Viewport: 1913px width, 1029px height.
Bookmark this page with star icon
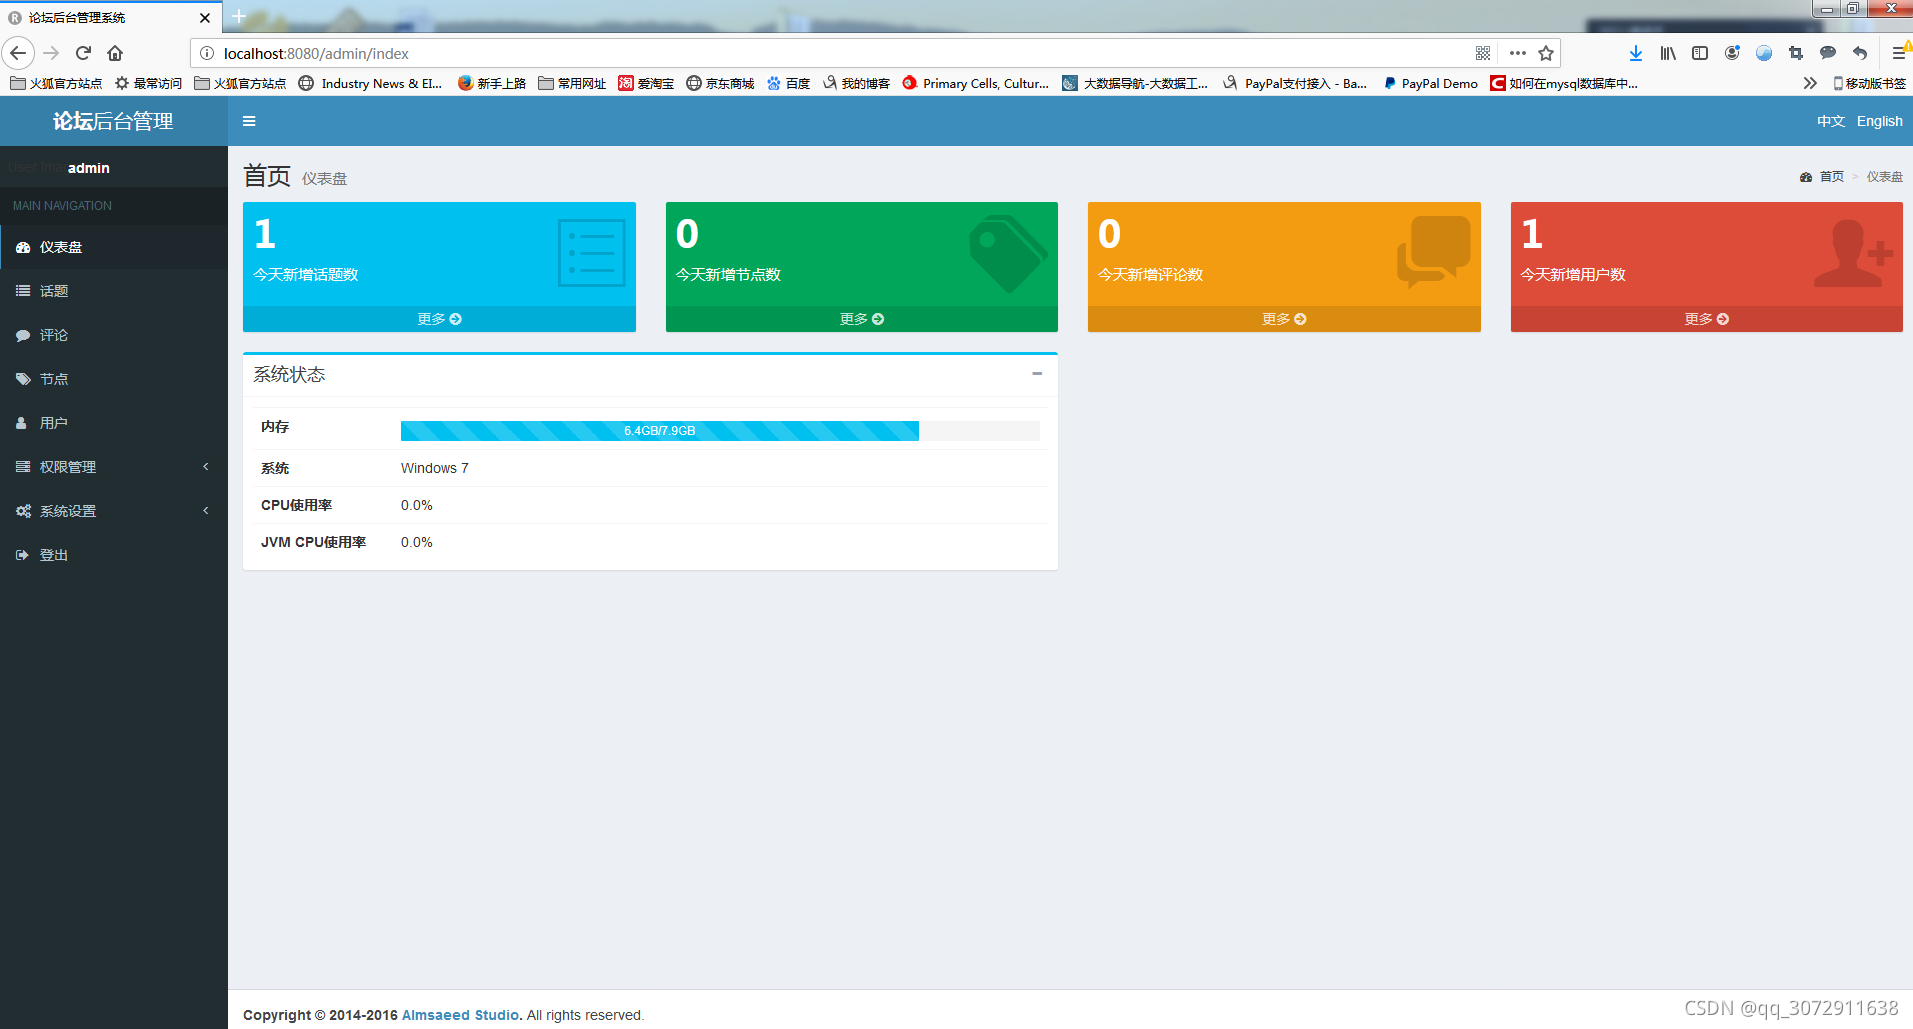1546,53
